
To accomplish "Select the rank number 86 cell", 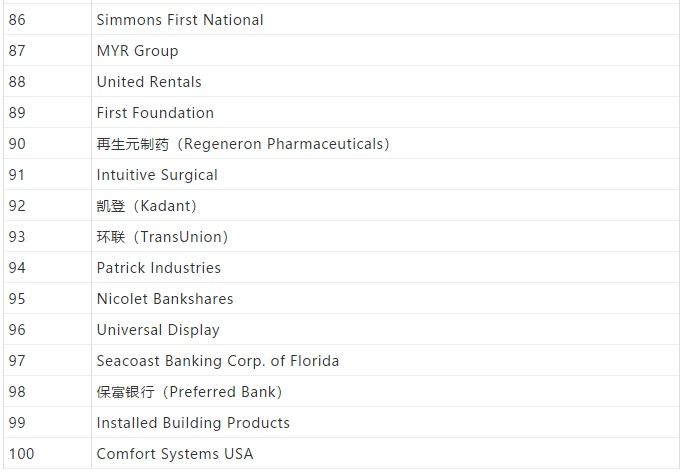I will pos(17,20).
